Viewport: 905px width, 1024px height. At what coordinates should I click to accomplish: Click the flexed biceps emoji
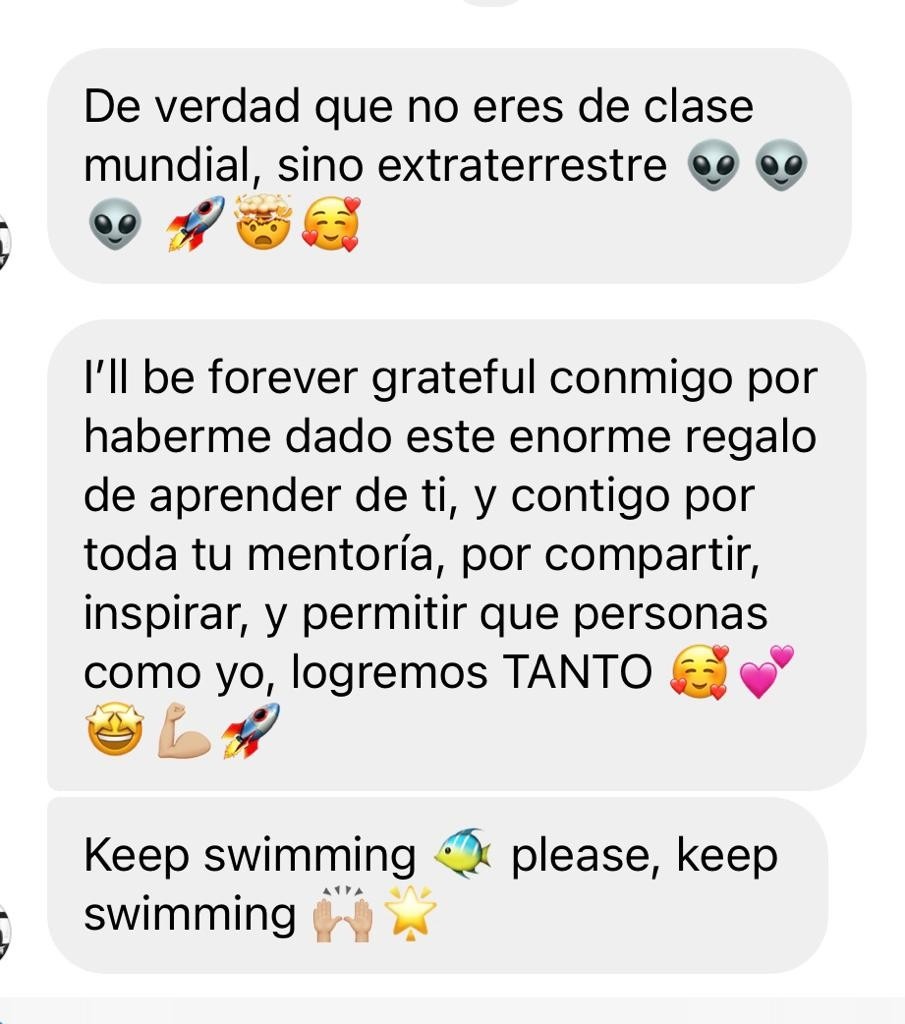point(184,730)
